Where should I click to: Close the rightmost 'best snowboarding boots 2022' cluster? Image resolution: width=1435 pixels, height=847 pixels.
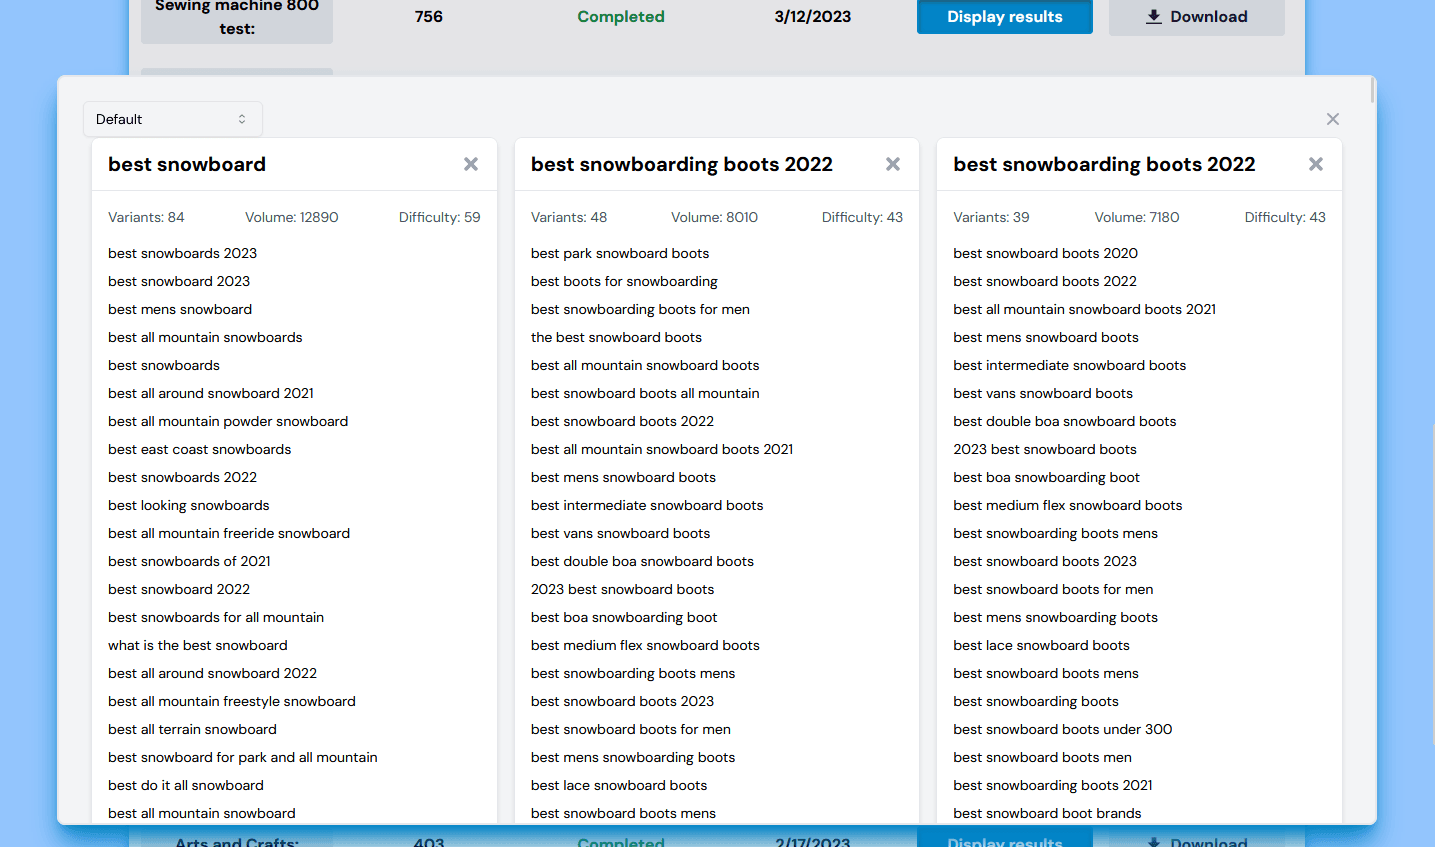pyautogui.click(x=1315, y=164)
